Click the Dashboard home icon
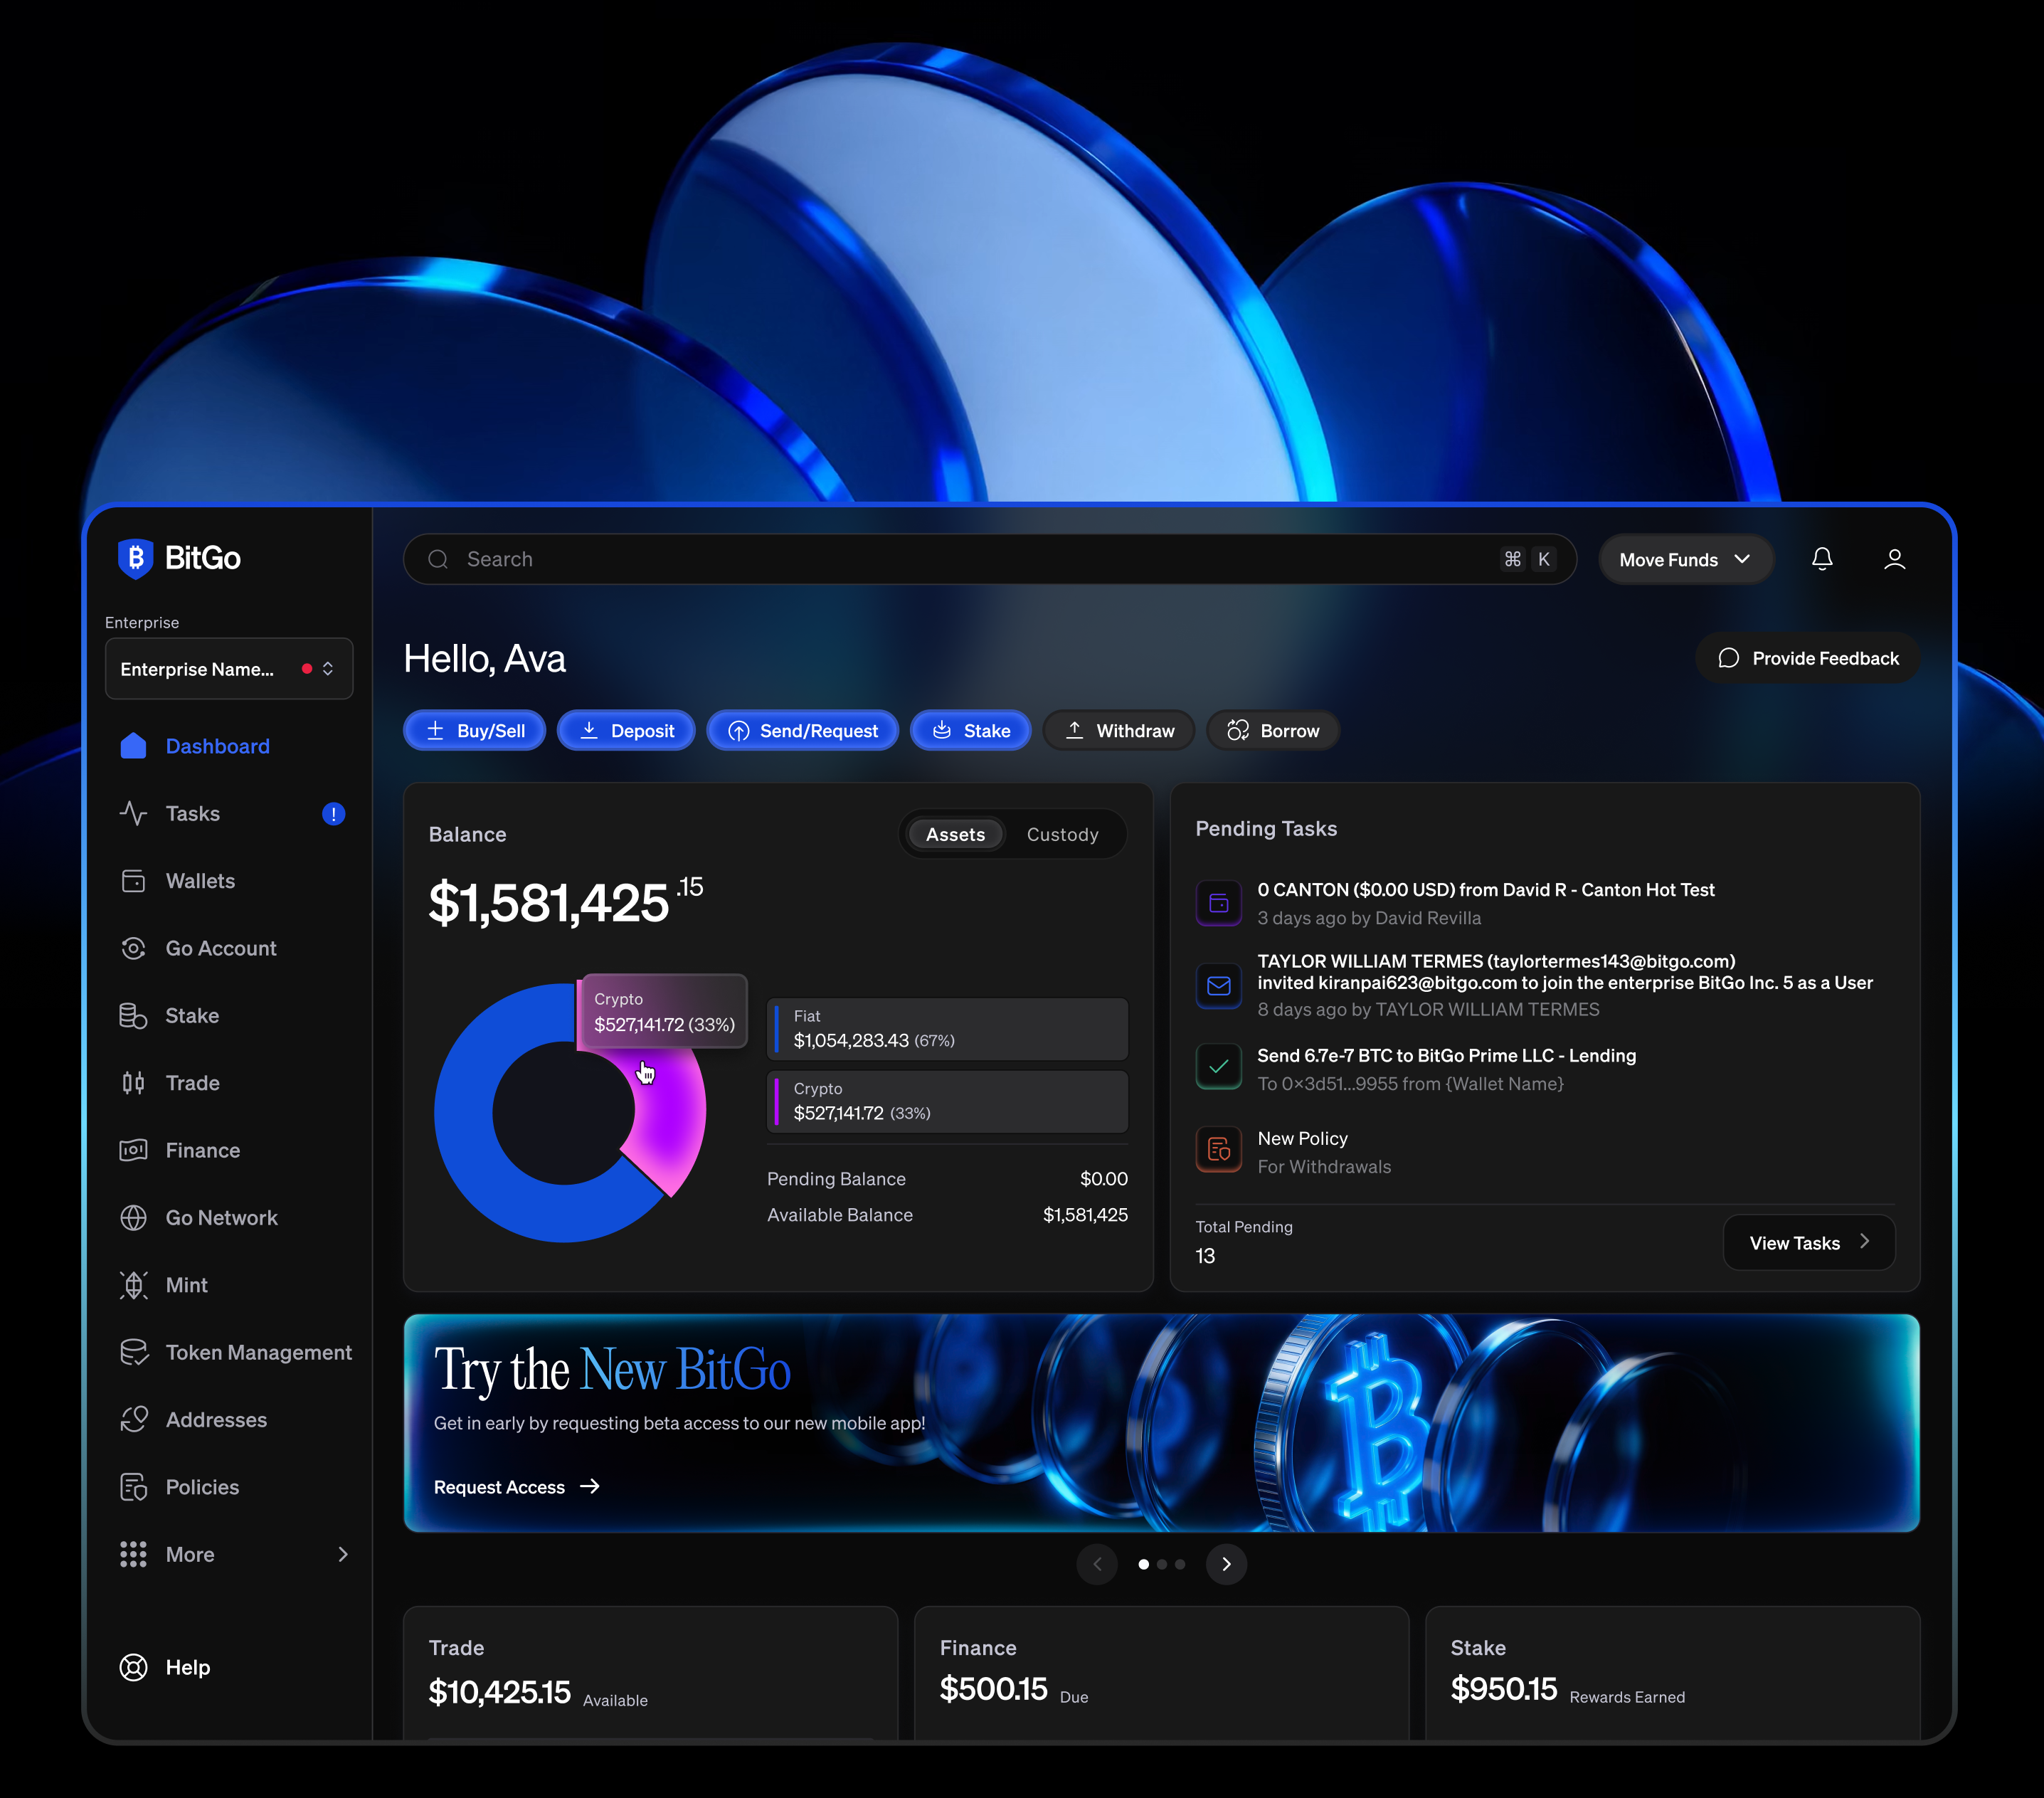This screenshot has height=1798, width=2044. click(x=133, y=746)
